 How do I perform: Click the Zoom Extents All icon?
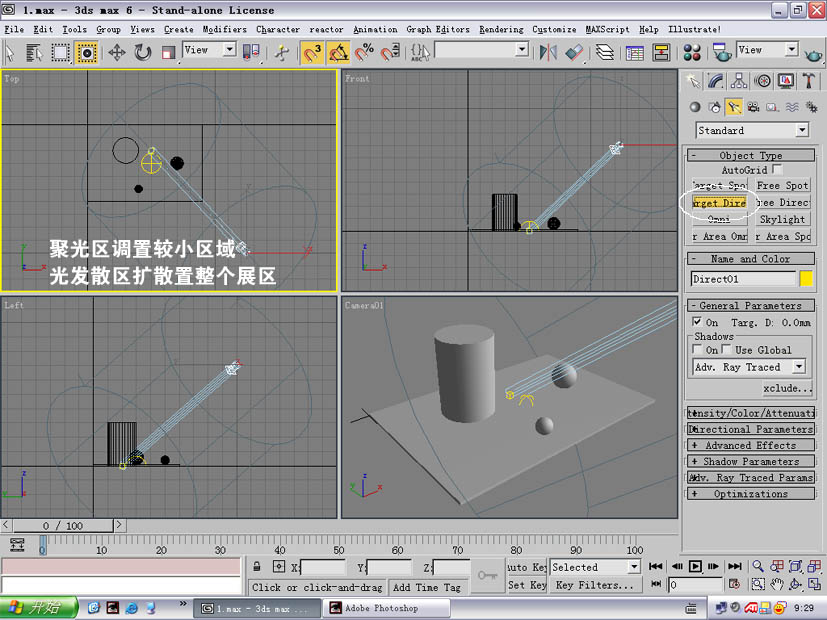814,566
